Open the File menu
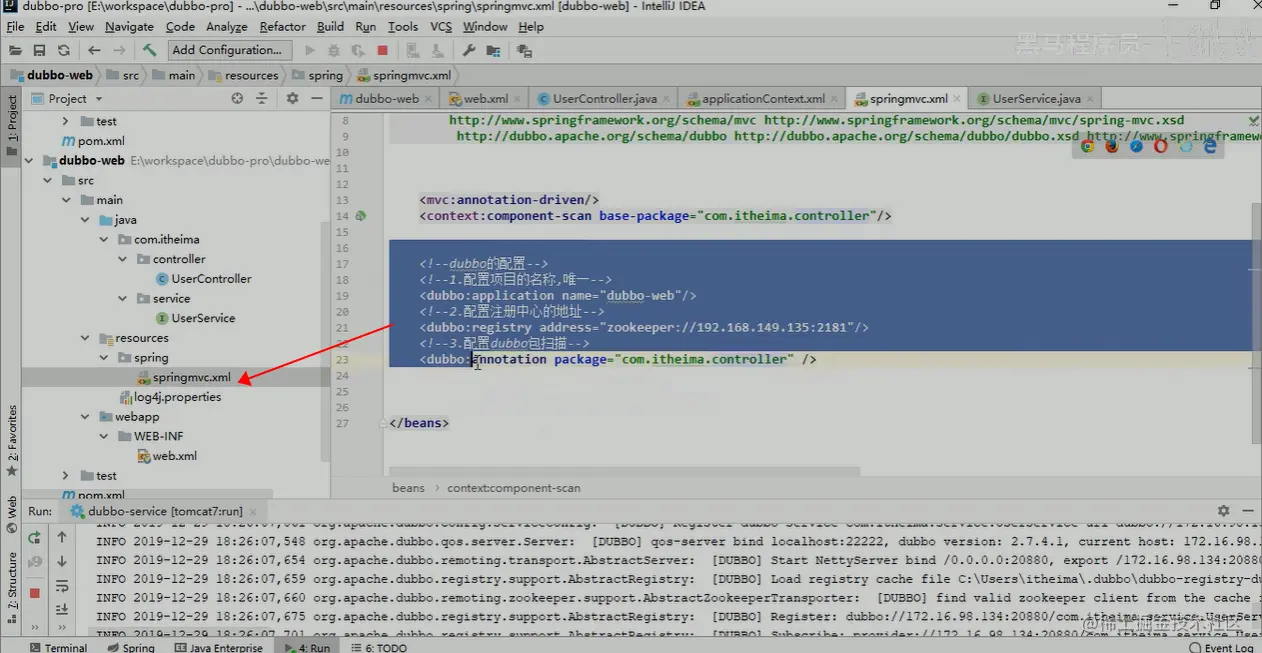Viewport: 1262px width, 653px height. click(15, 27)
